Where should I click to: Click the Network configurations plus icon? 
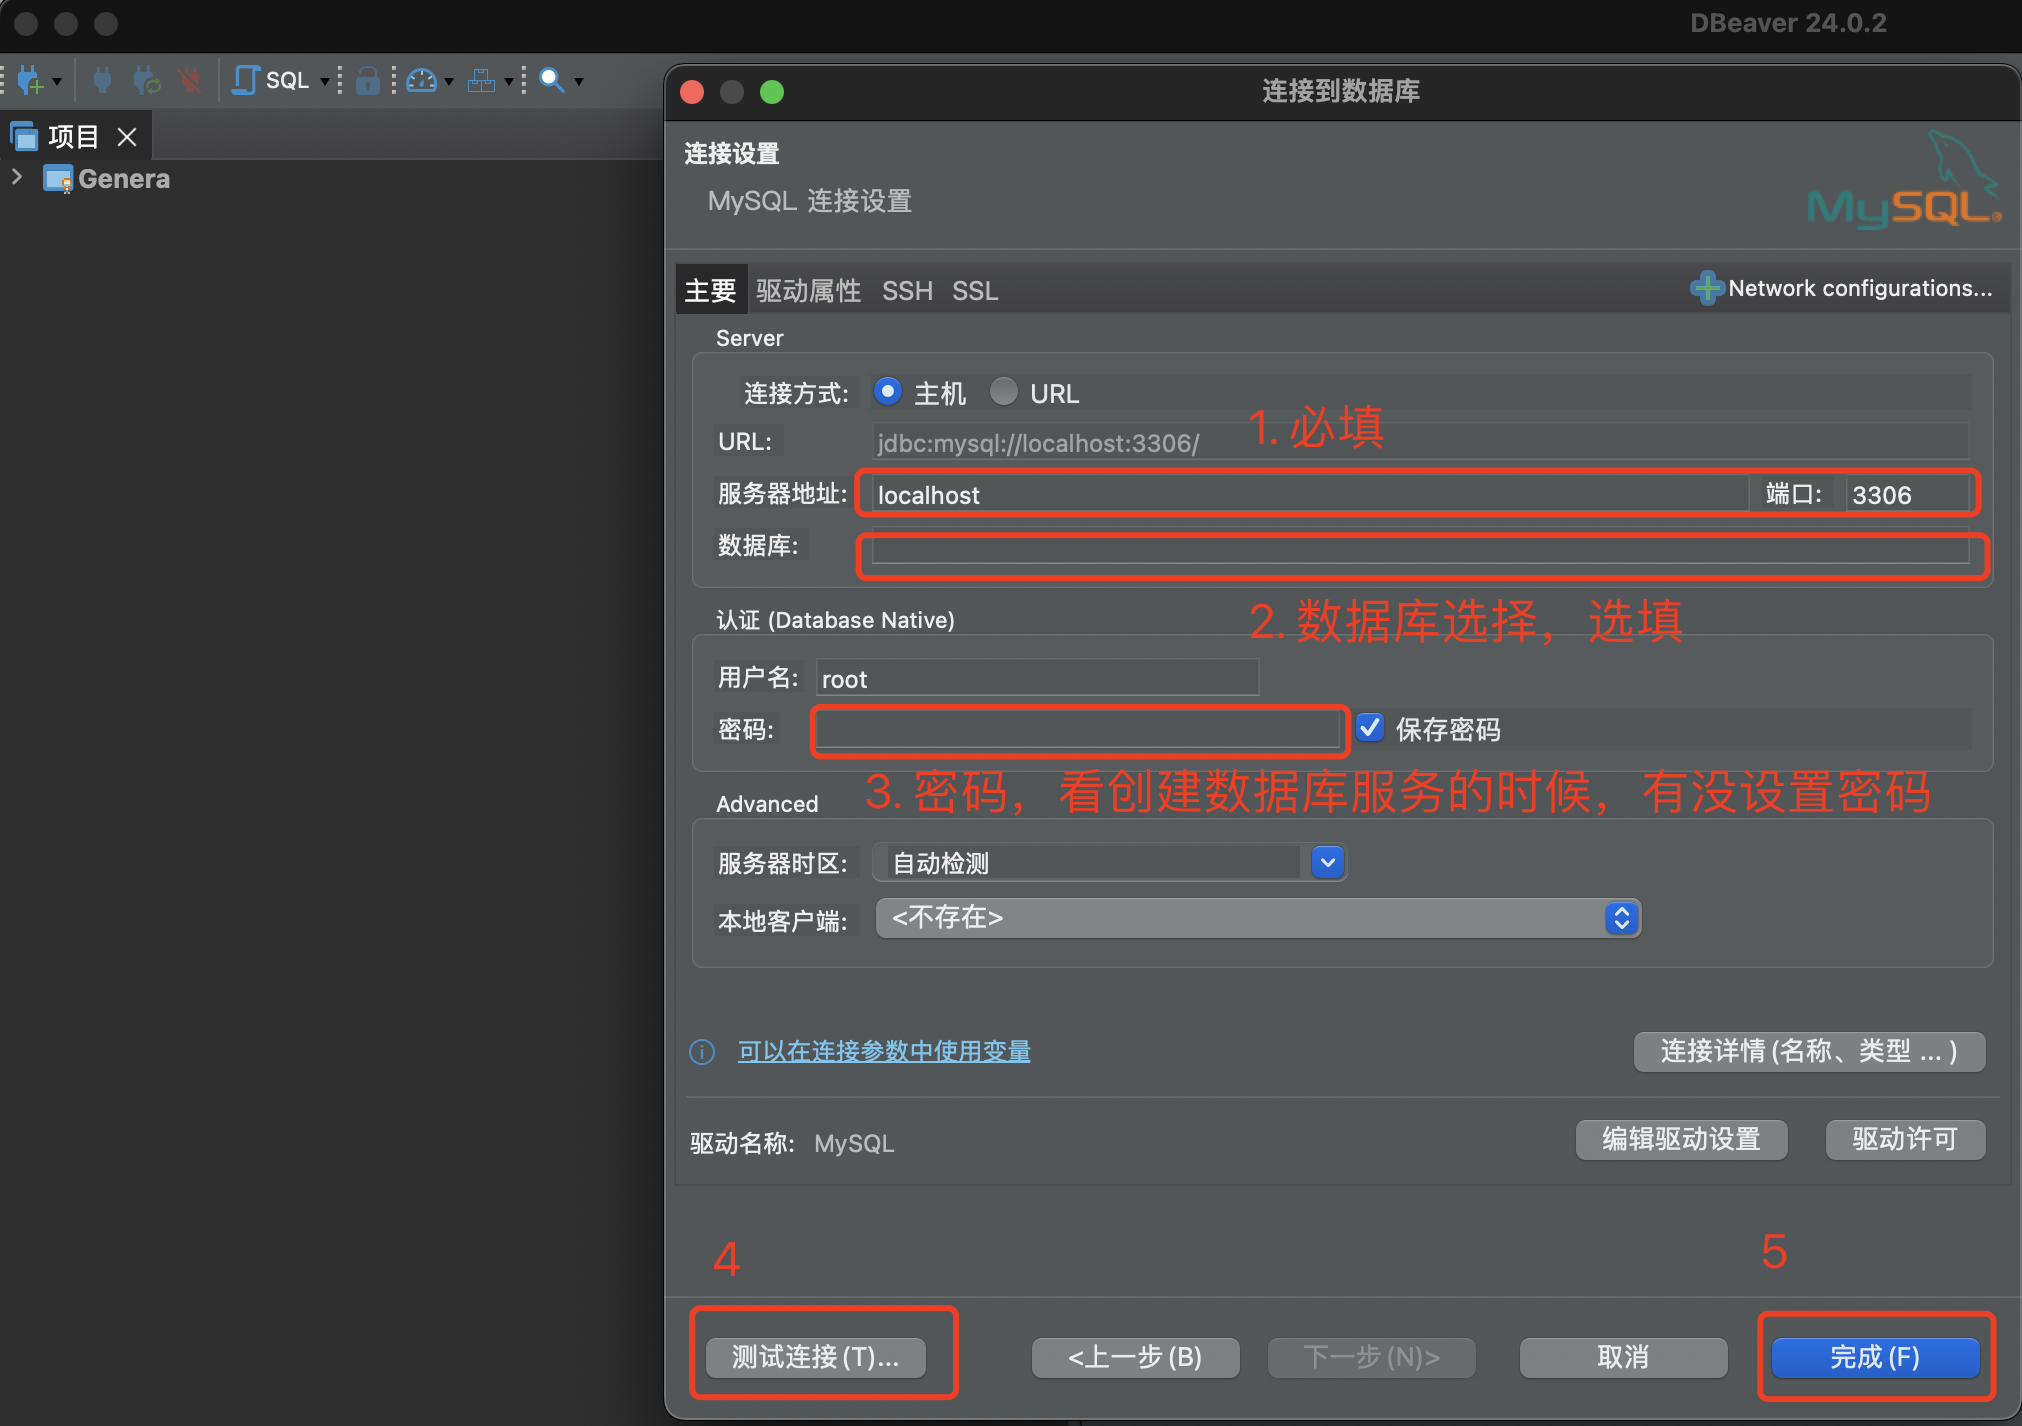[x=1706, y=288]
